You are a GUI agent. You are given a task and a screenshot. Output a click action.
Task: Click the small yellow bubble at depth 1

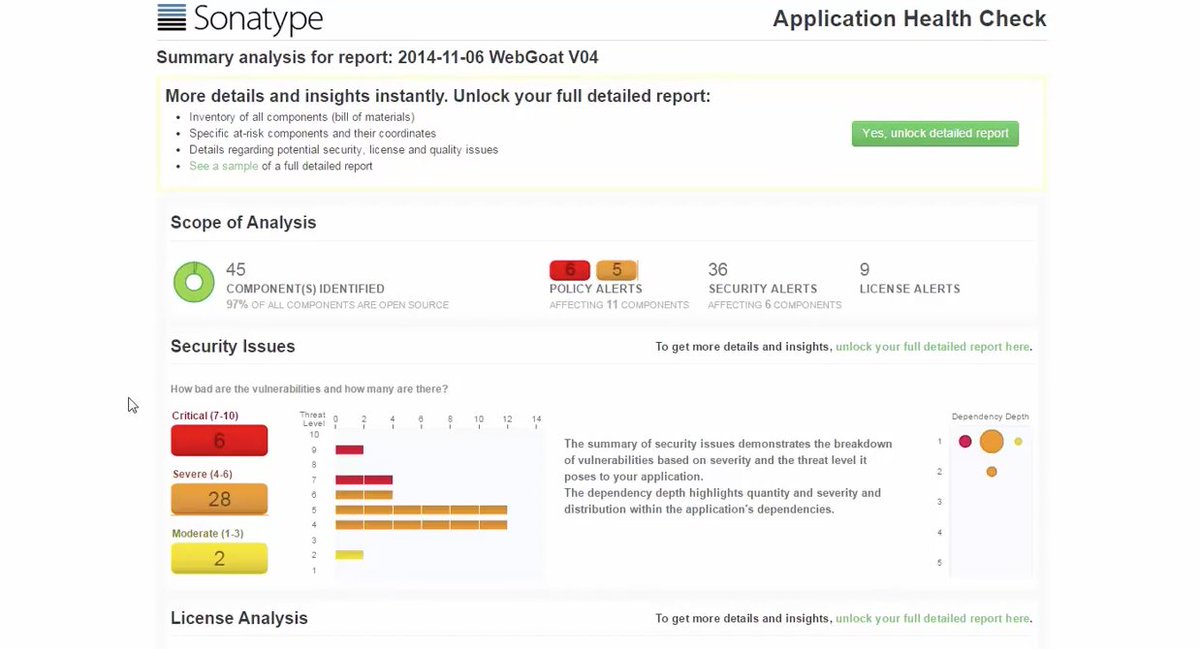pyautogui.click(x=1018, y=441)
